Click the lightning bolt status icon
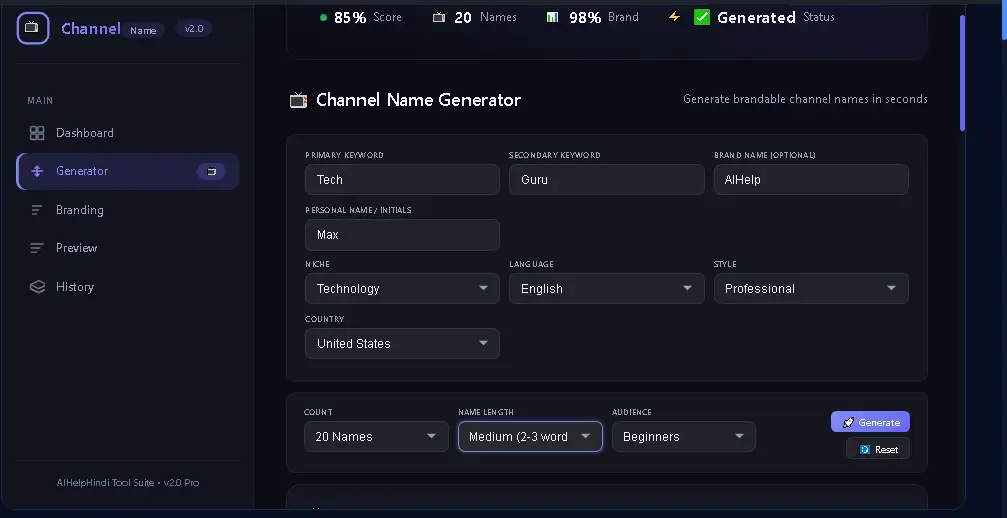 [x=674, y=17]
